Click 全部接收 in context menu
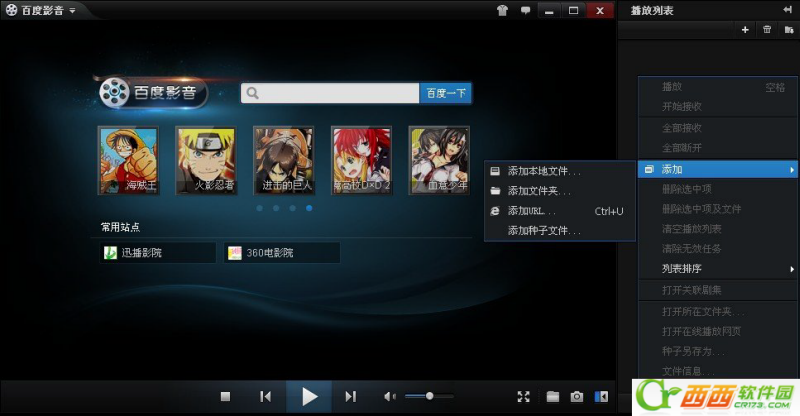 click(717, 128)
